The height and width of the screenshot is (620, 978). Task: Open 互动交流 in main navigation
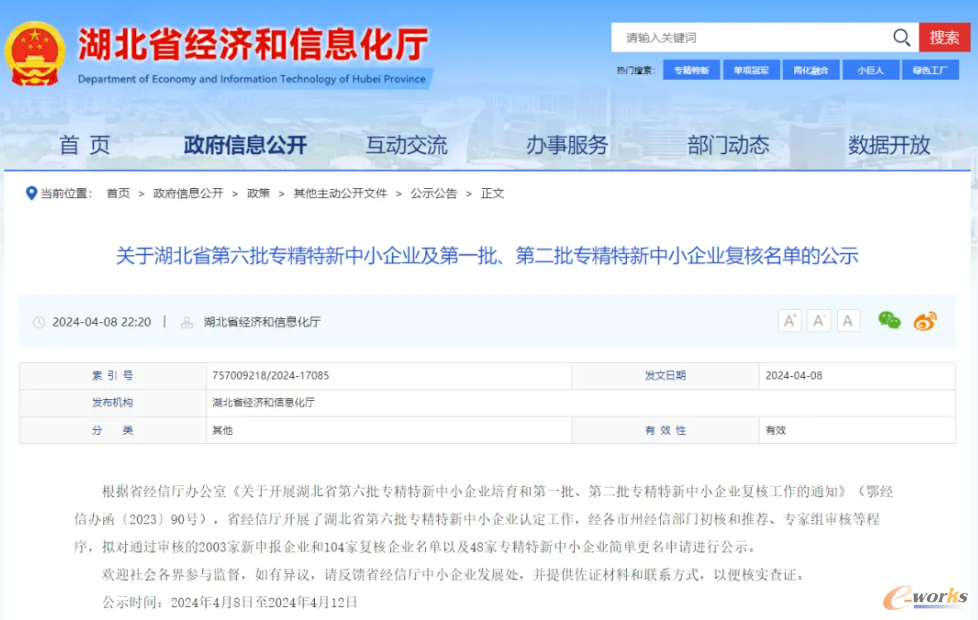406,145
